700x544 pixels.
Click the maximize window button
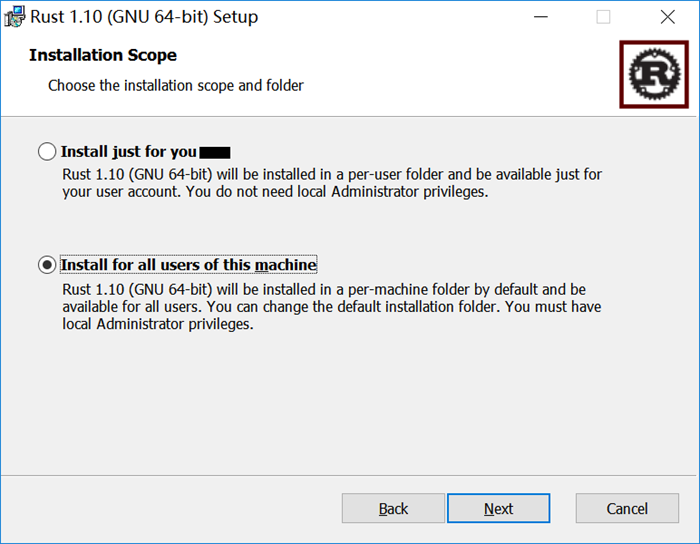pos(603,17)
